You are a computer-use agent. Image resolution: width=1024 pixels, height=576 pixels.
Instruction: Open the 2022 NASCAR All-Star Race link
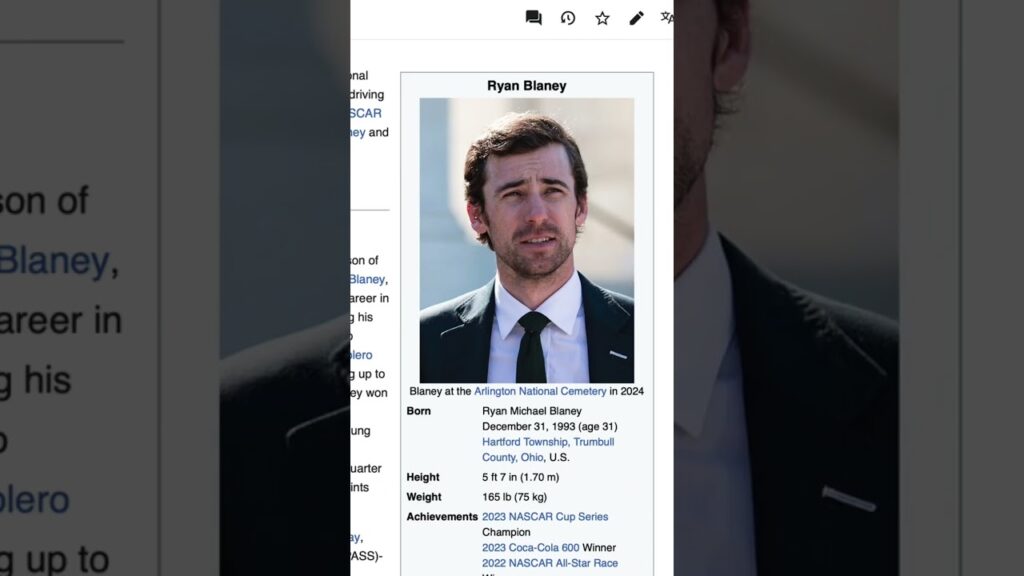(x=550, y=563)
